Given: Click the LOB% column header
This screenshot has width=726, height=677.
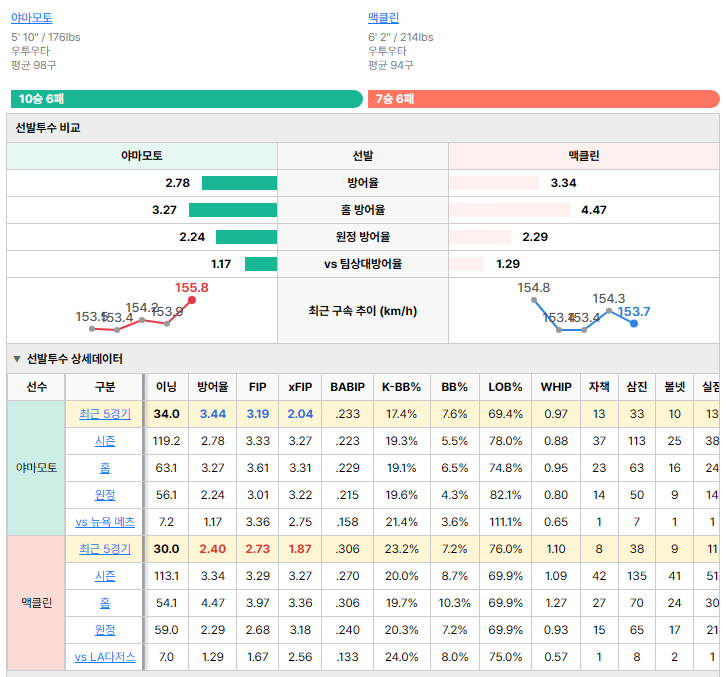Looking at the screenshot, I should pos(505,387).
